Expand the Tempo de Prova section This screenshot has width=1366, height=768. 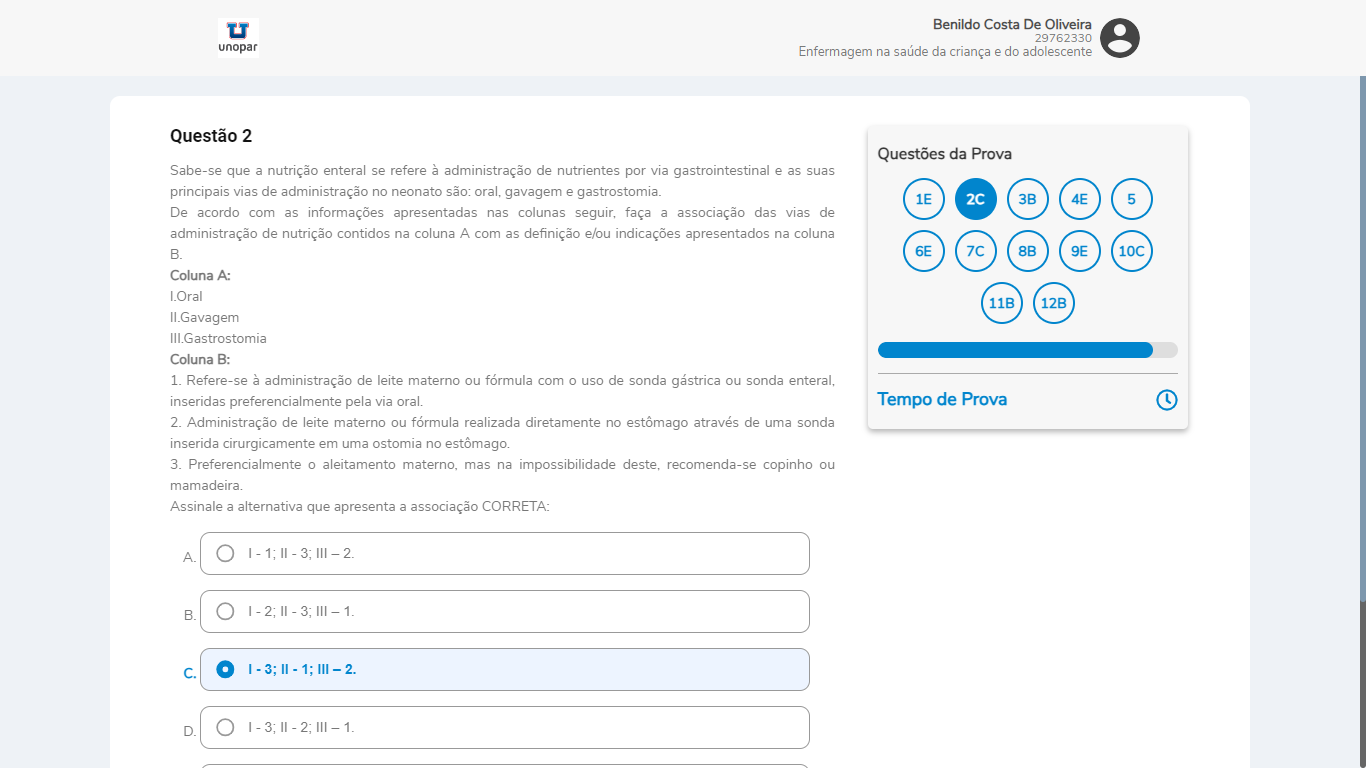(x=942, y=400)
